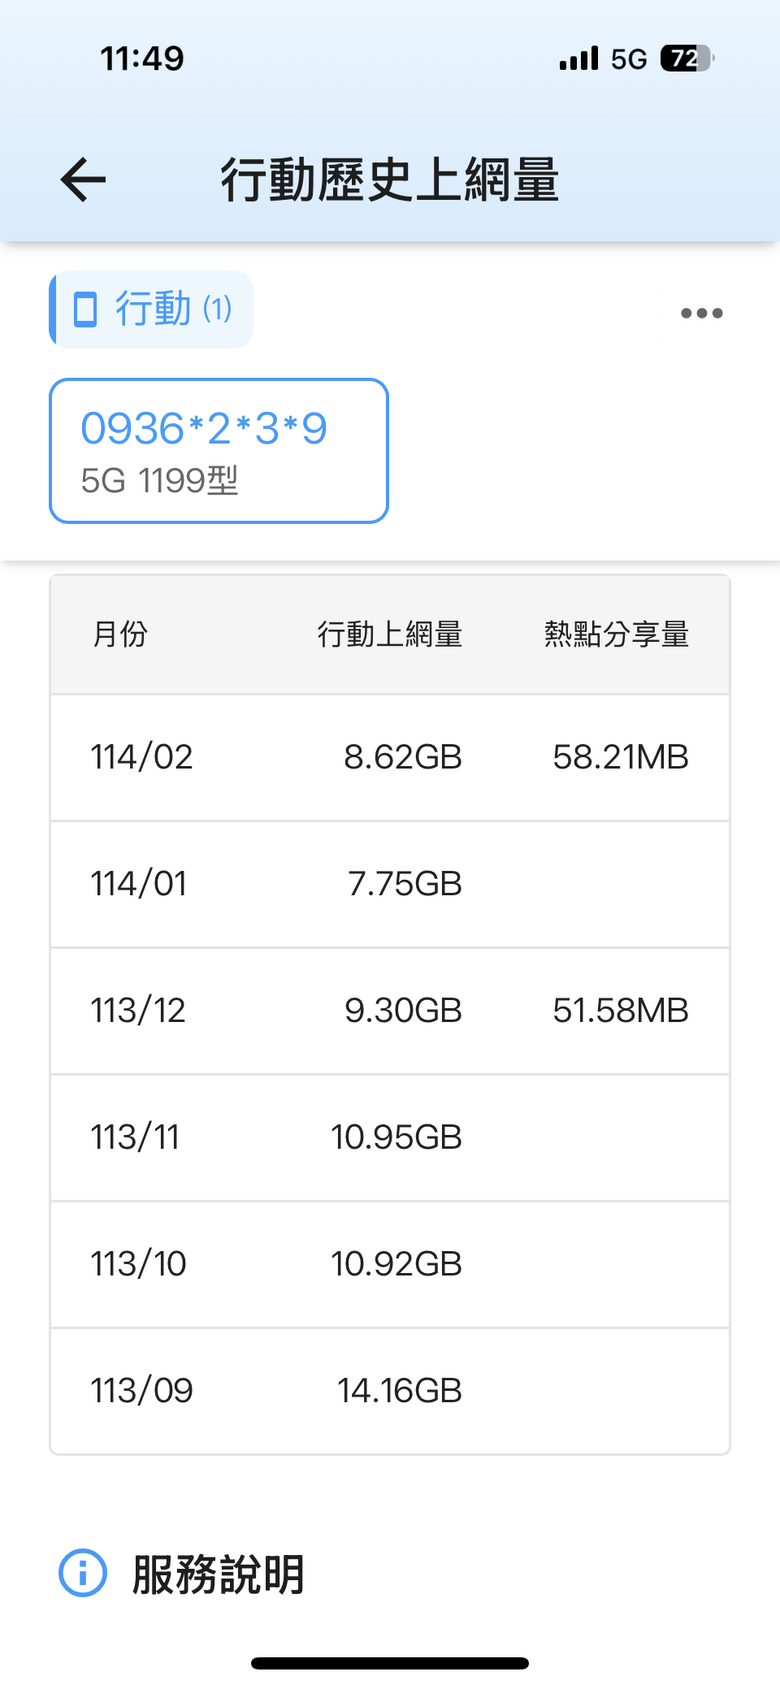The height and width of the screenshot is (1689, 780).
Task: Select the 114/02 usage row
Action: pos(390,757)
